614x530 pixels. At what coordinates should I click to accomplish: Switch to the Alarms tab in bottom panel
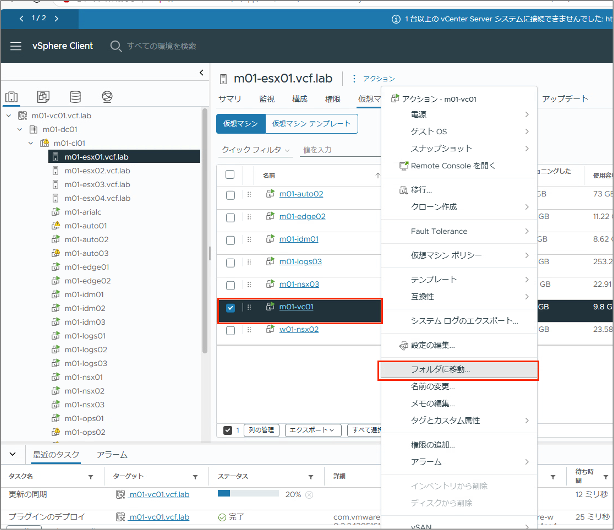(x=112, y=455)
